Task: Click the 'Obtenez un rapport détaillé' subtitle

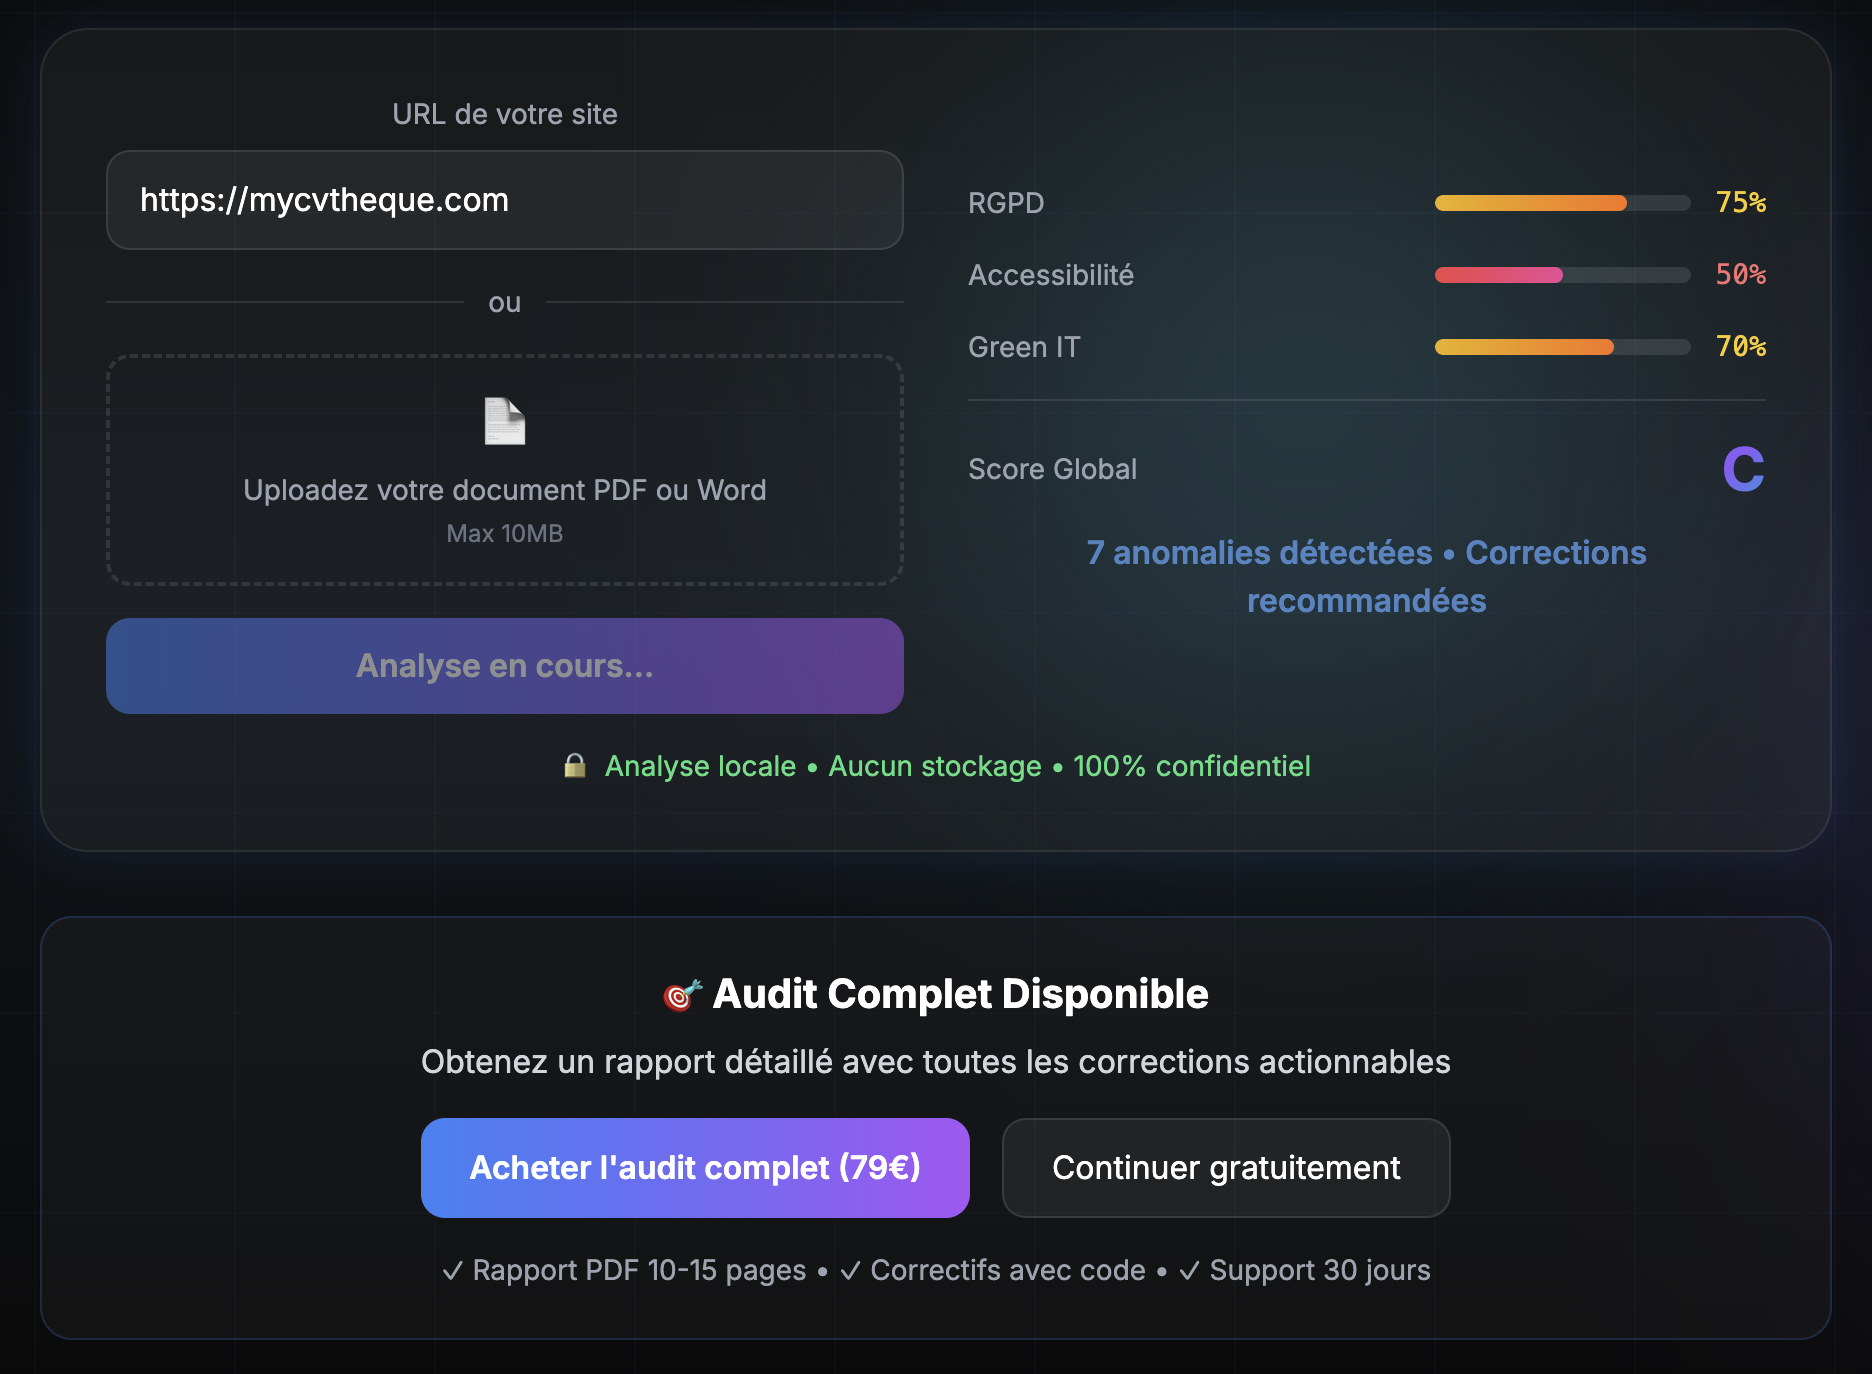Action: pos(936,1062)
